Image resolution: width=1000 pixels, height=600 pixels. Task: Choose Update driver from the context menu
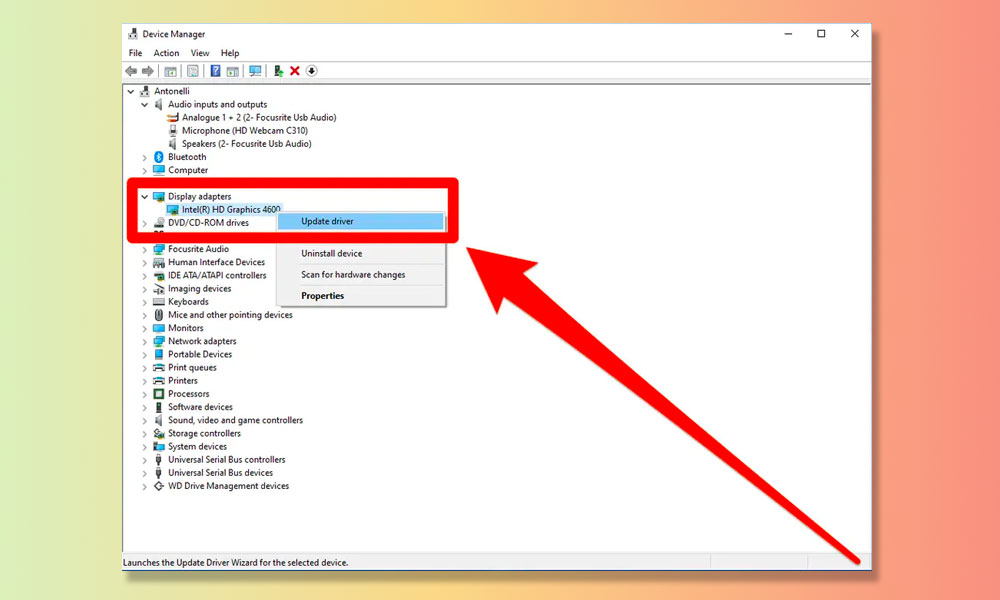pyautogui.click(x=361, y=221)
